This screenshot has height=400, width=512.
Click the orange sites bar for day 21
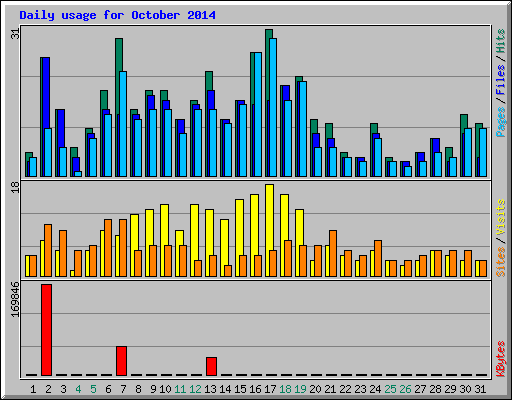(333, 253)
